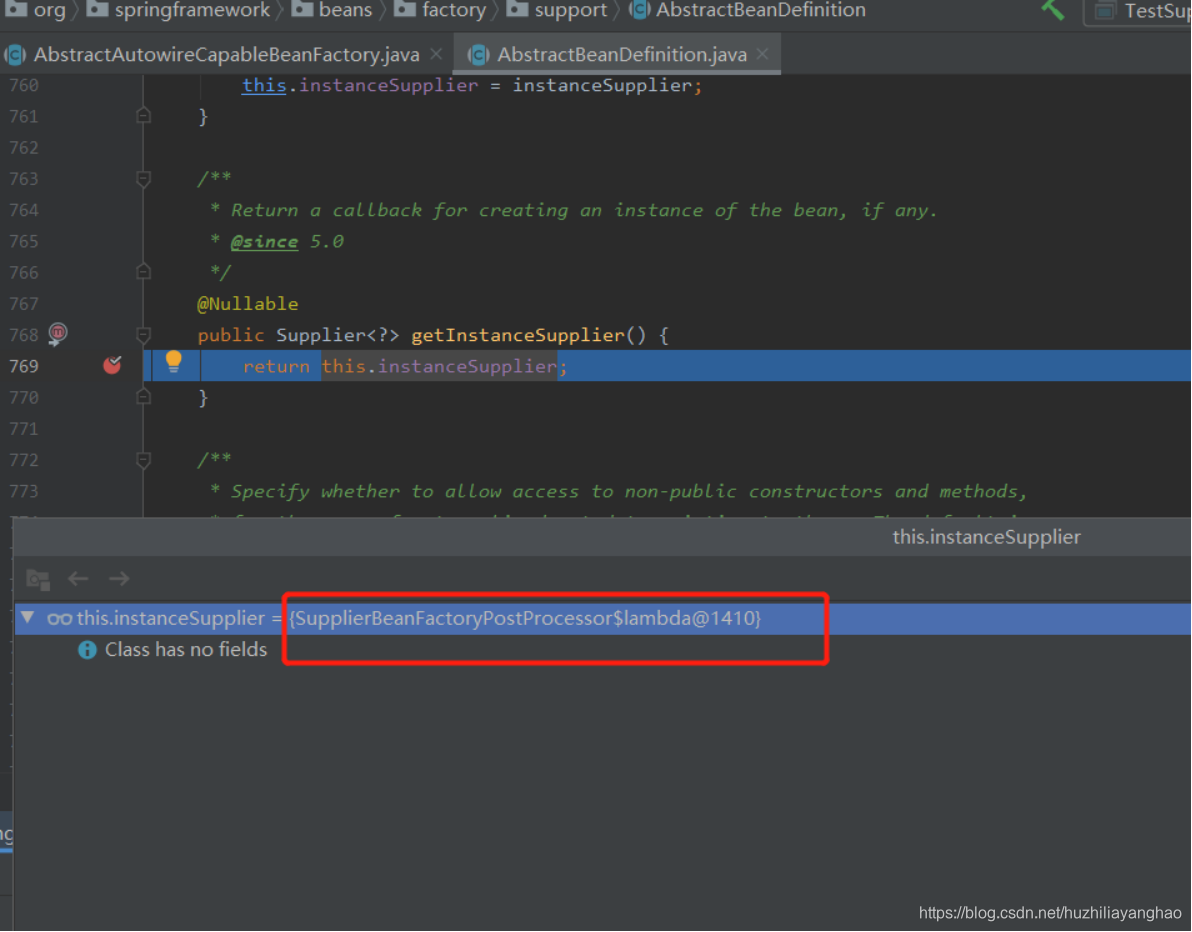This screenshot has width=1192, height=932.
Task: Click the set-as-root icon in popup toolbar
Action: (37, 579)
